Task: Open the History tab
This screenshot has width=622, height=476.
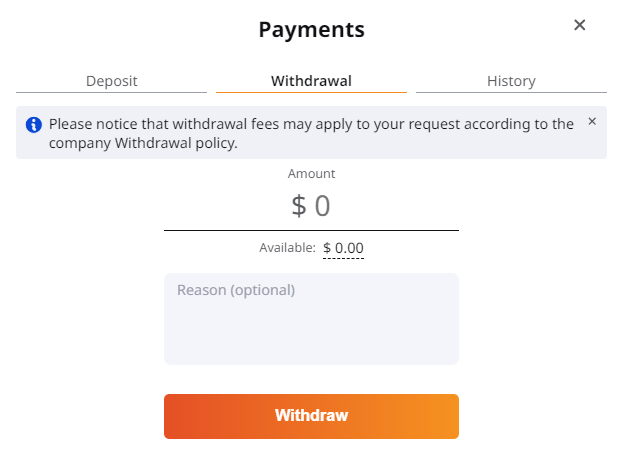Action: (511, 81)
